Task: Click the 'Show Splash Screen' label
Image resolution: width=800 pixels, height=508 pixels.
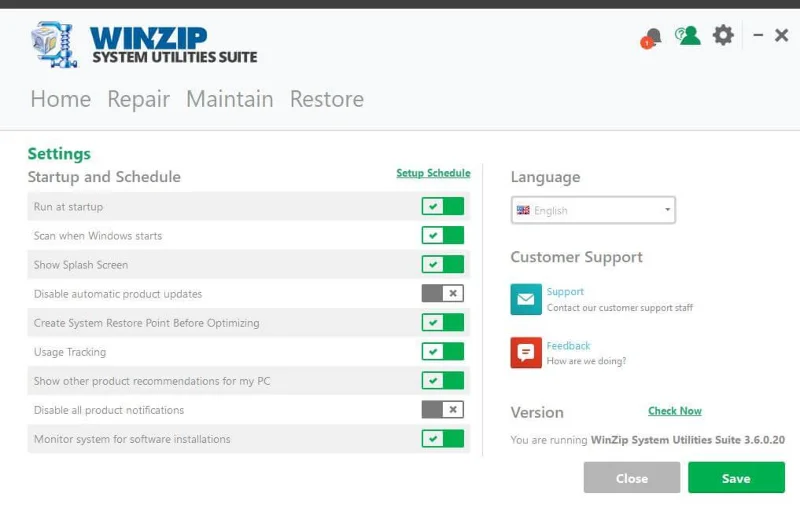Action: [x=81, y=265]
